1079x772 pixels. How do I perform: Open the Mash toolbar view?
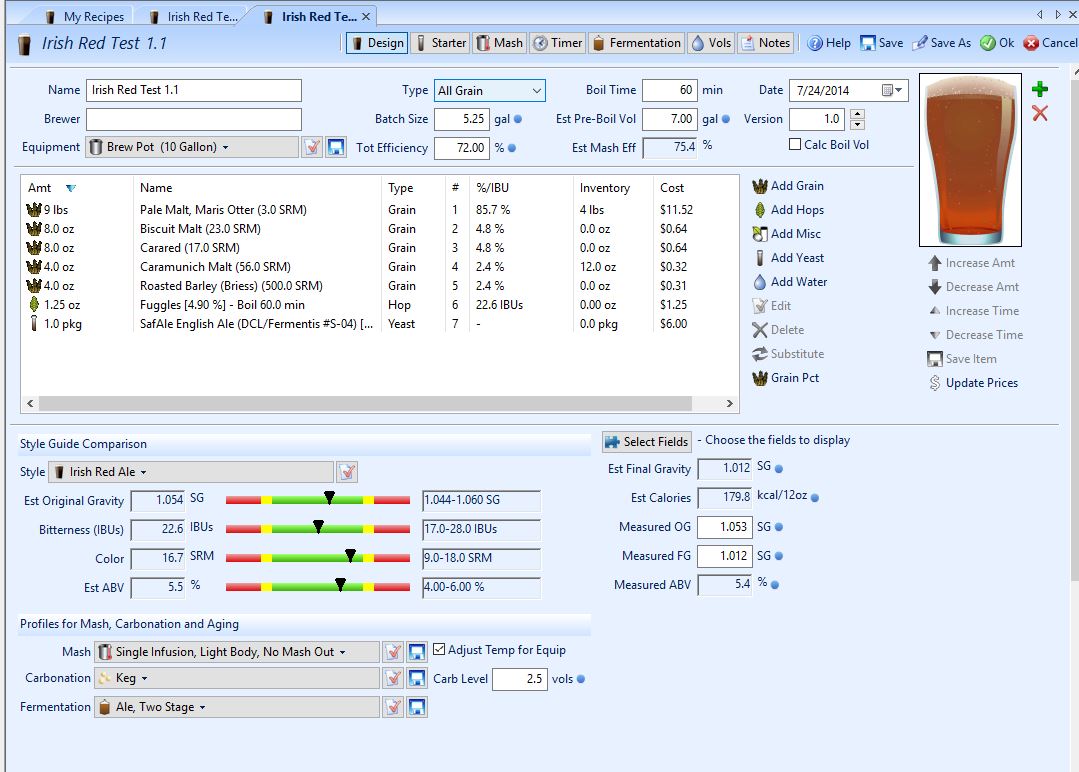click(x=500, y=43)
